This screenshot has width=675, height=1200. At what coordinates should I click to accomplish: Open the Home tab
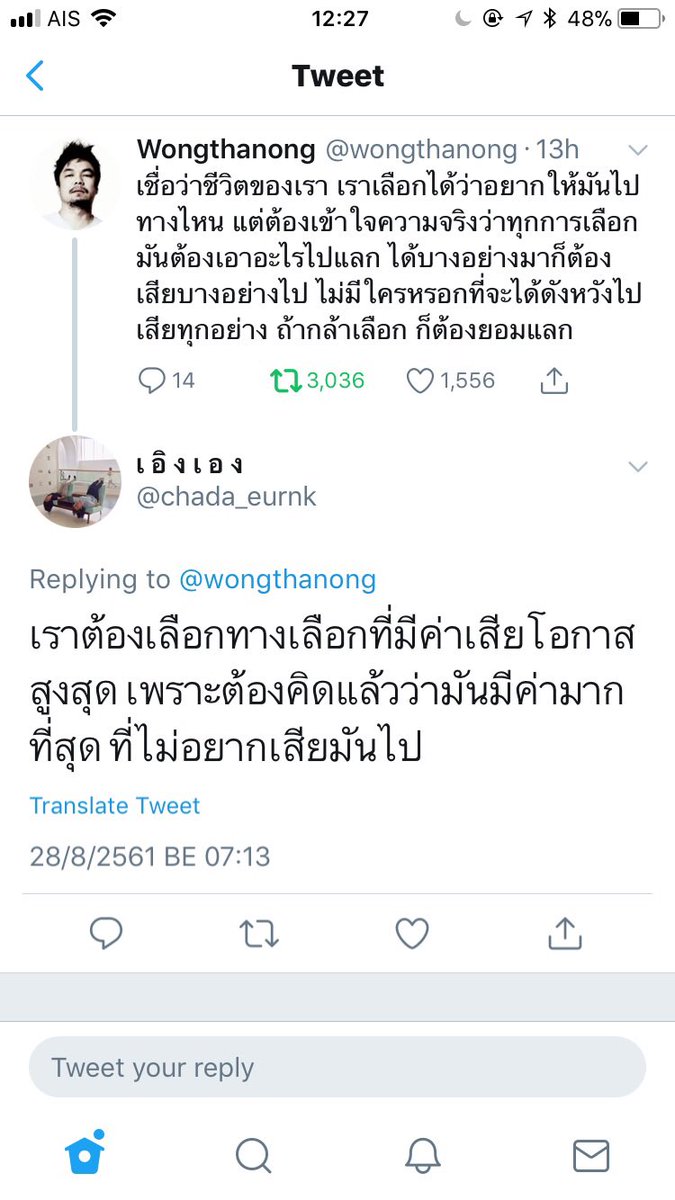click(86, 1153)
